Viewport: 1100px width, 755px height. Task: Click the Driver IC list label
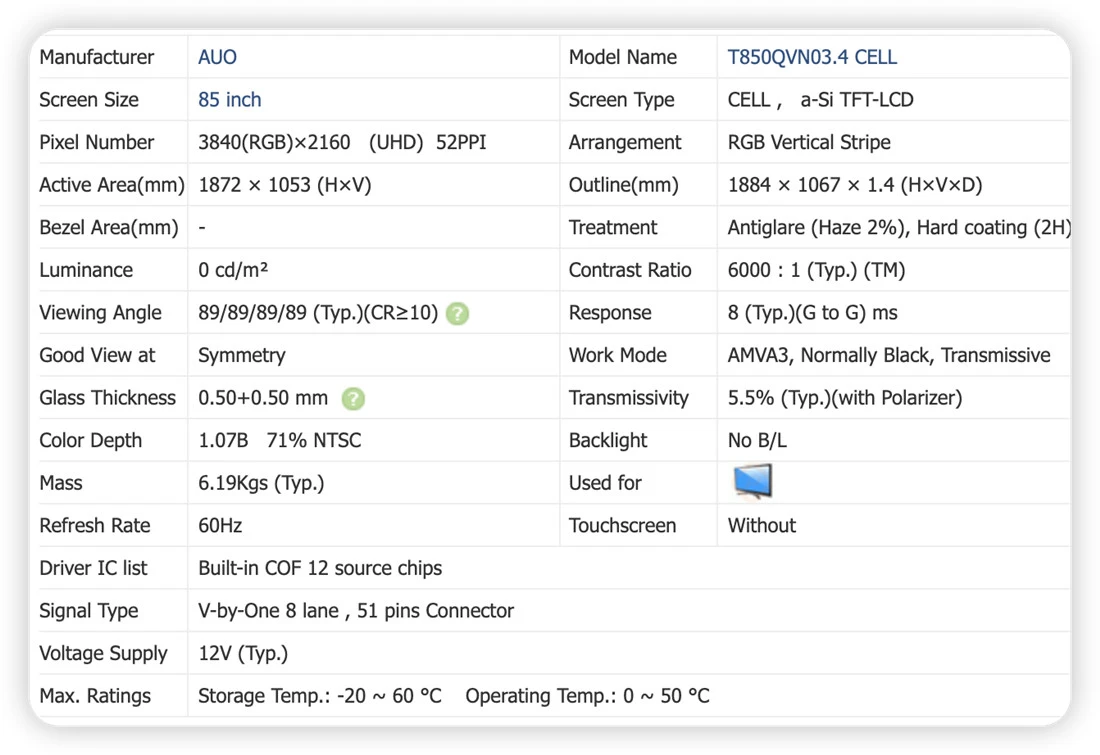pyautogui.click(x=93, y=568)
